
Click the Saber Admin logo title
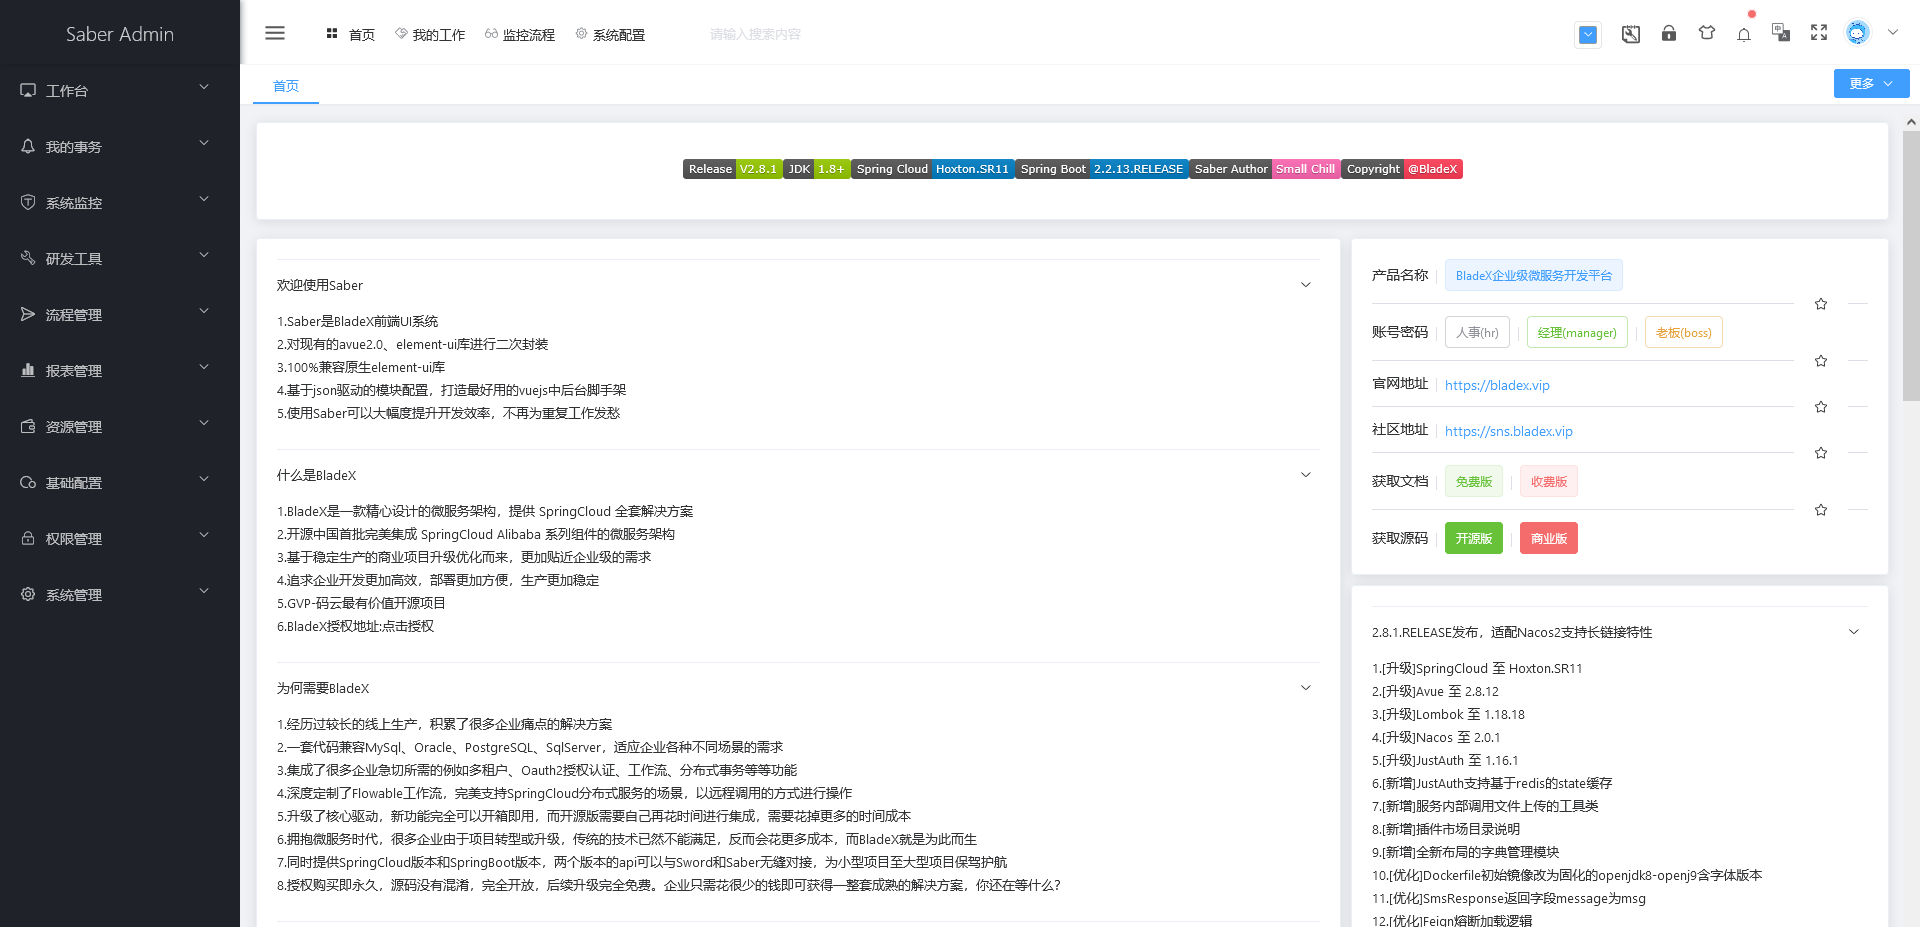120,34
